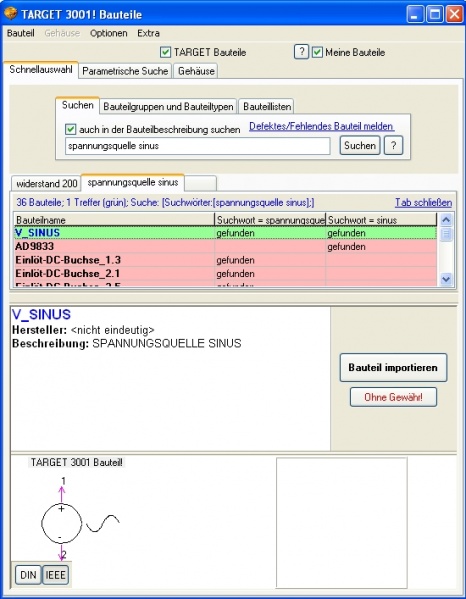466x599 pixels.
Task: Click the TARGET 3001 title bar app icon
Action: (x=10, y=14)
